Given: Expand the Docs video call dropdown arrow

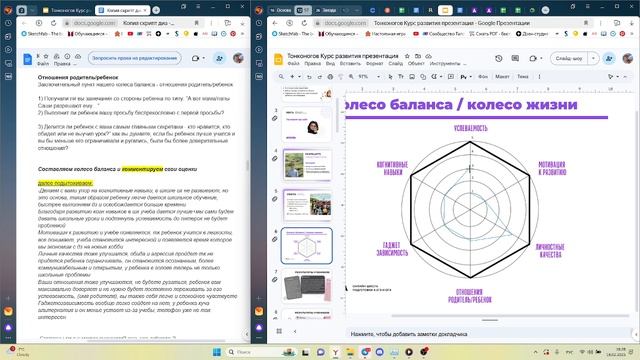Looking at the screenshot, I should tap(203, 58).
